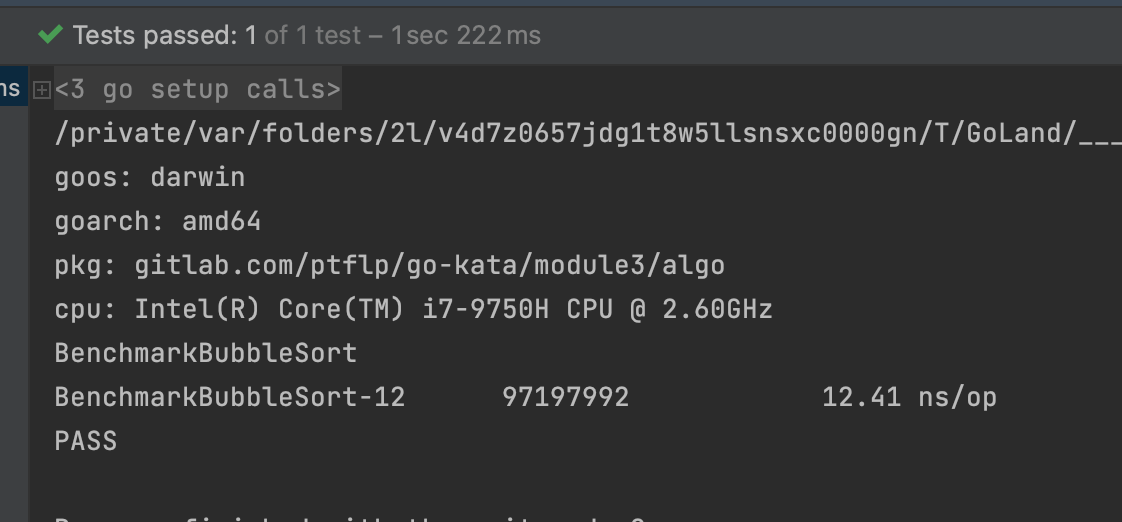The image size is (1122, 522).
Task: Click the 'darwin' value in output
Action: click(x=198, y=177)
